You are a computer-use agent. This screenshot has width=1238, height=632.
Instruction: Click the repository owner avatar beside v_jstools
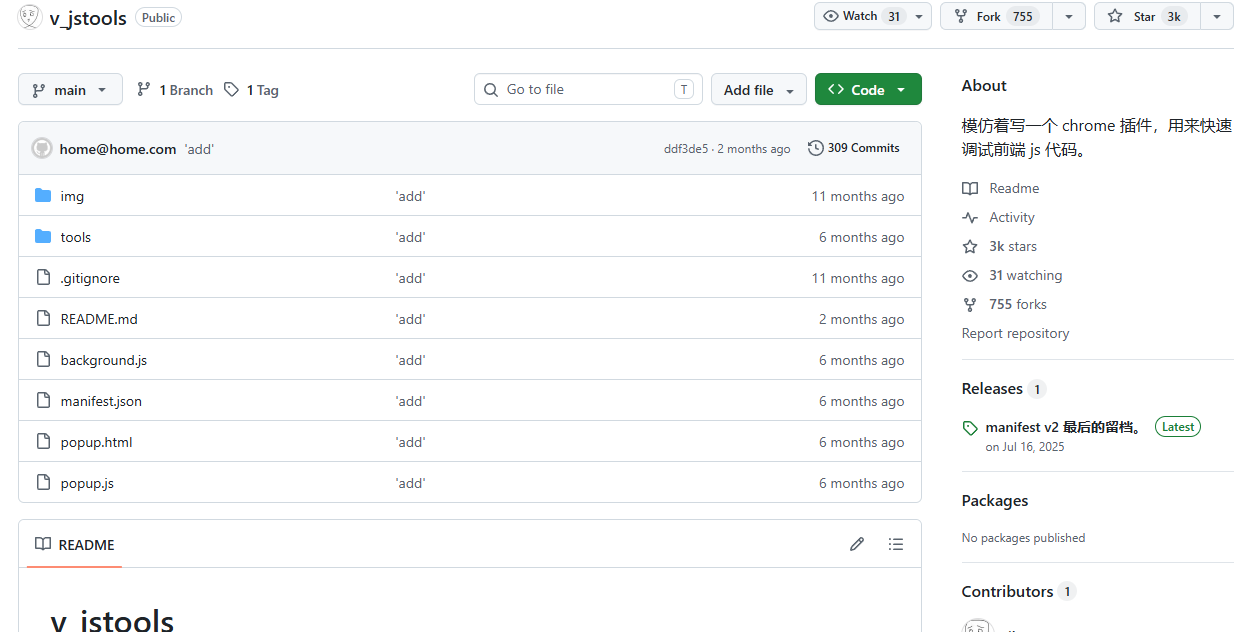coord(30,17)
